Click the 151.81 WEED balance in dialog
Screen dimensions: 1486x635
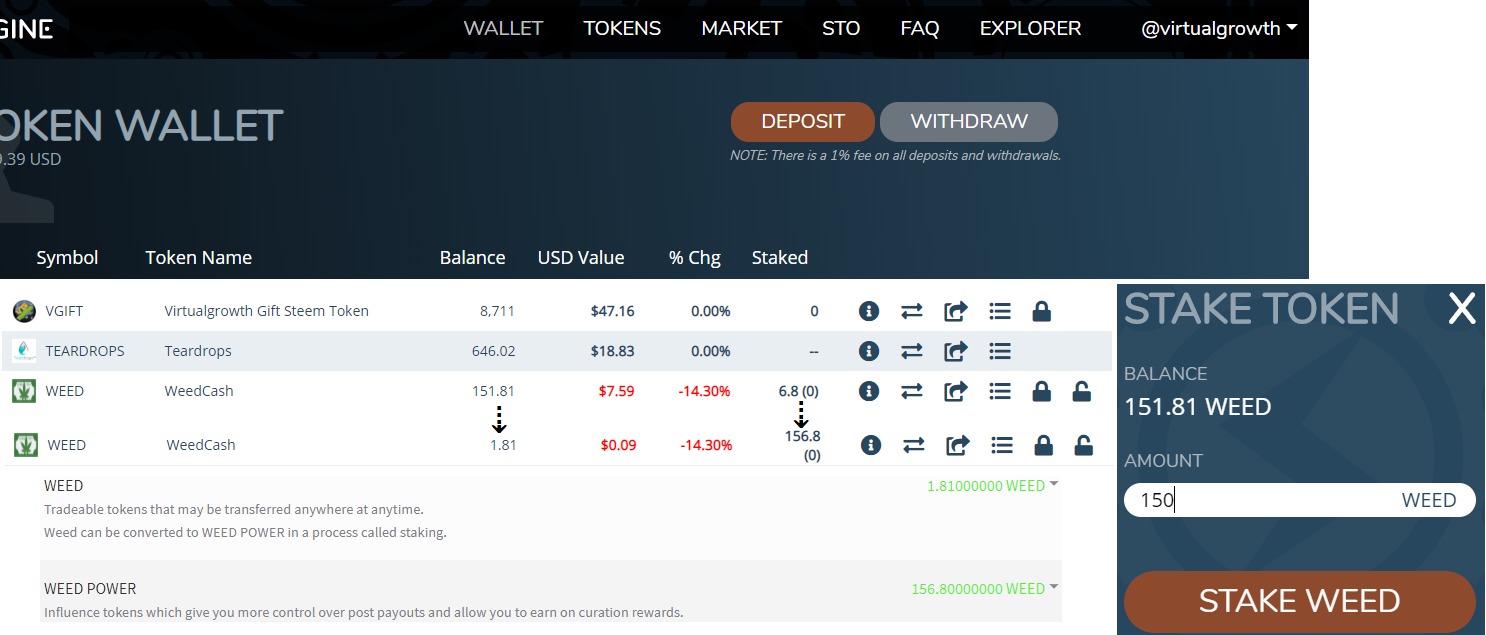1198,407
